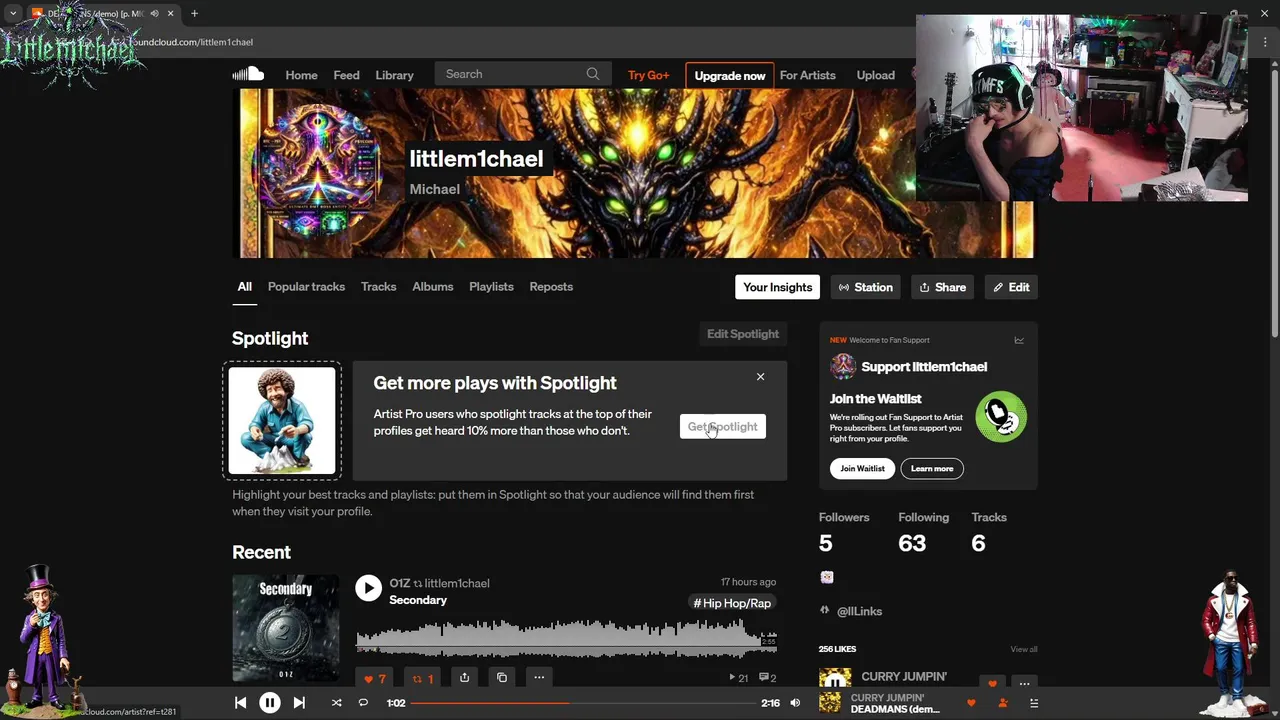The height and width of the screenshot is (720, 1280).
Task: Click the search magnifier icon
Action: coord(593,74)
